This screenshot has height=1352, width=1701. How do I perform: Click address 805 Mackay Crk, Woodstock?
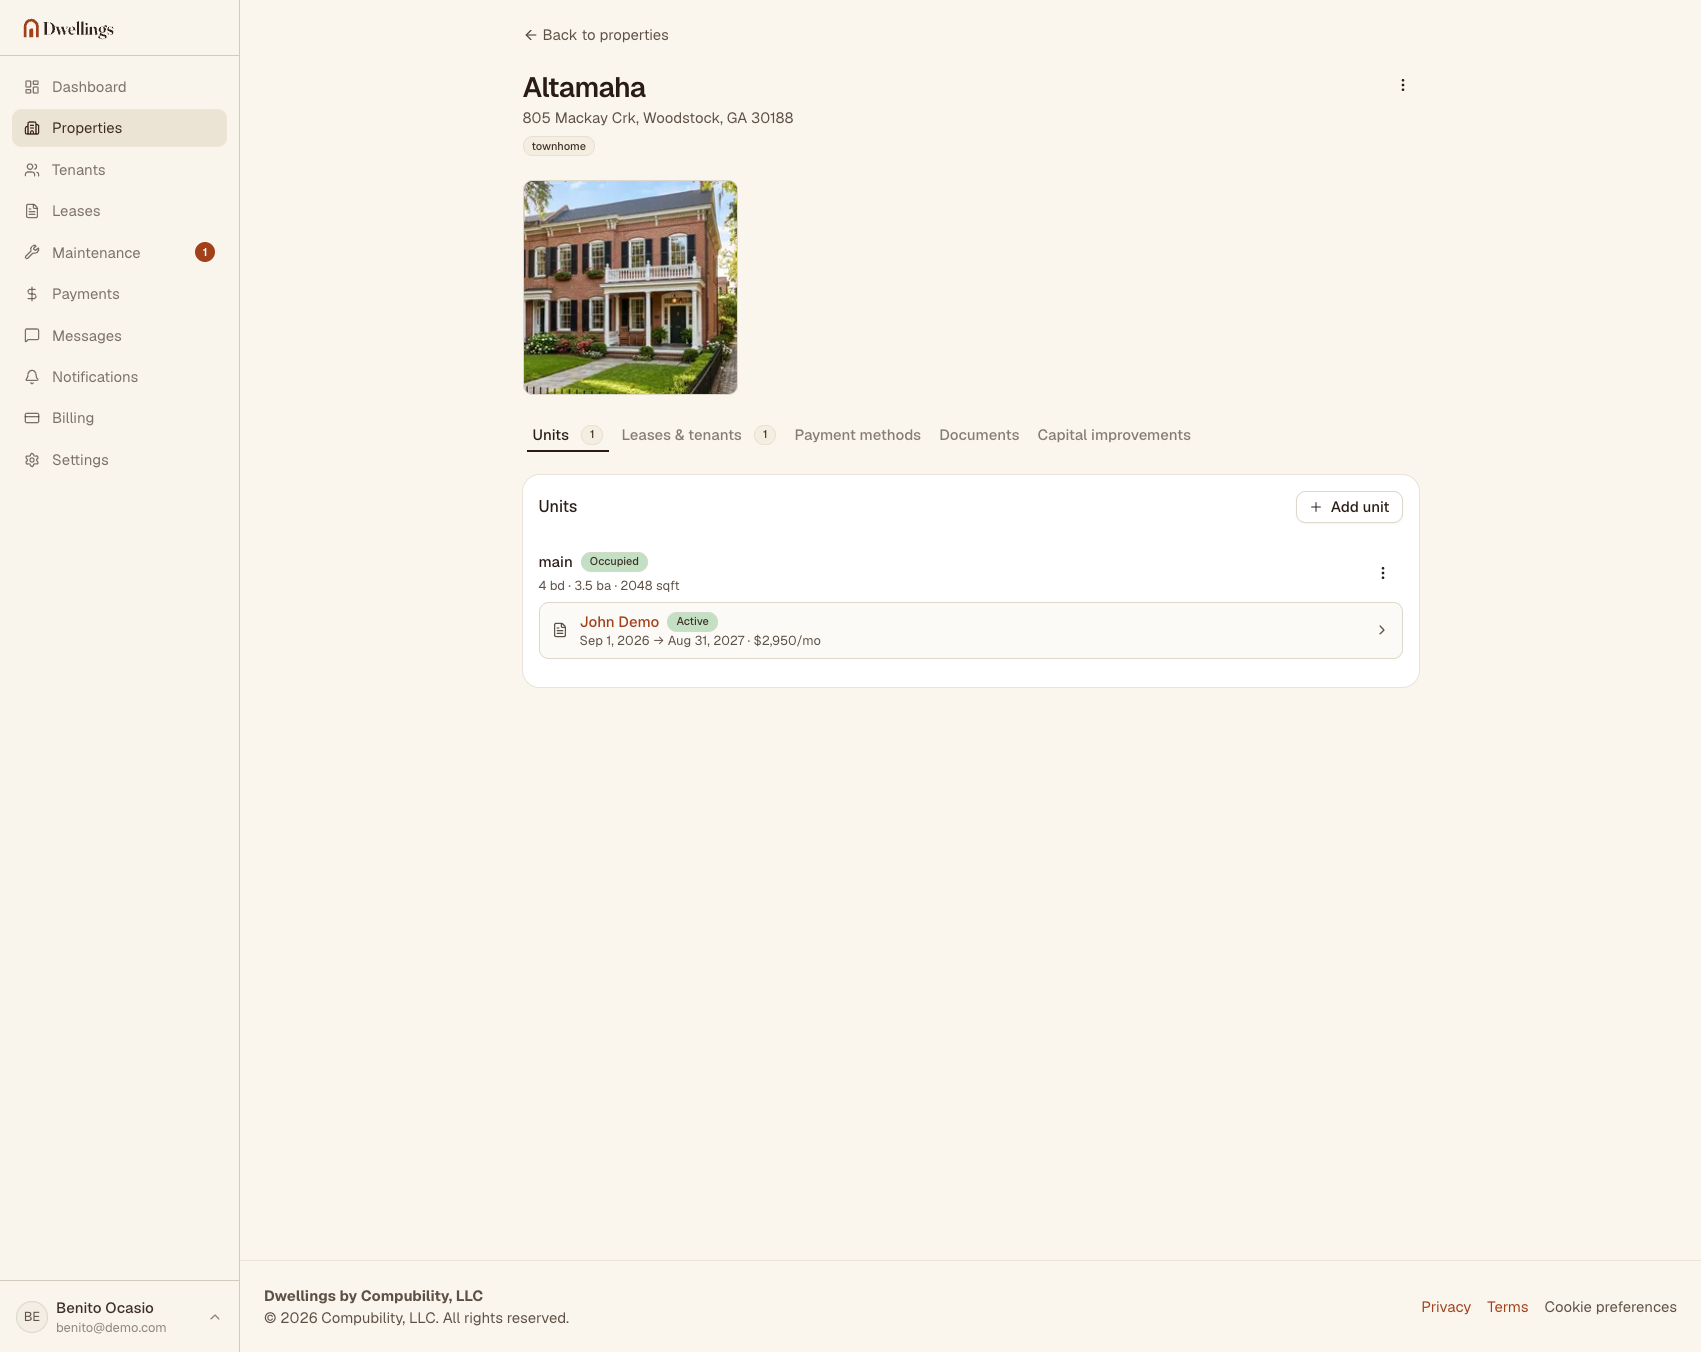[x=658, y=118]
